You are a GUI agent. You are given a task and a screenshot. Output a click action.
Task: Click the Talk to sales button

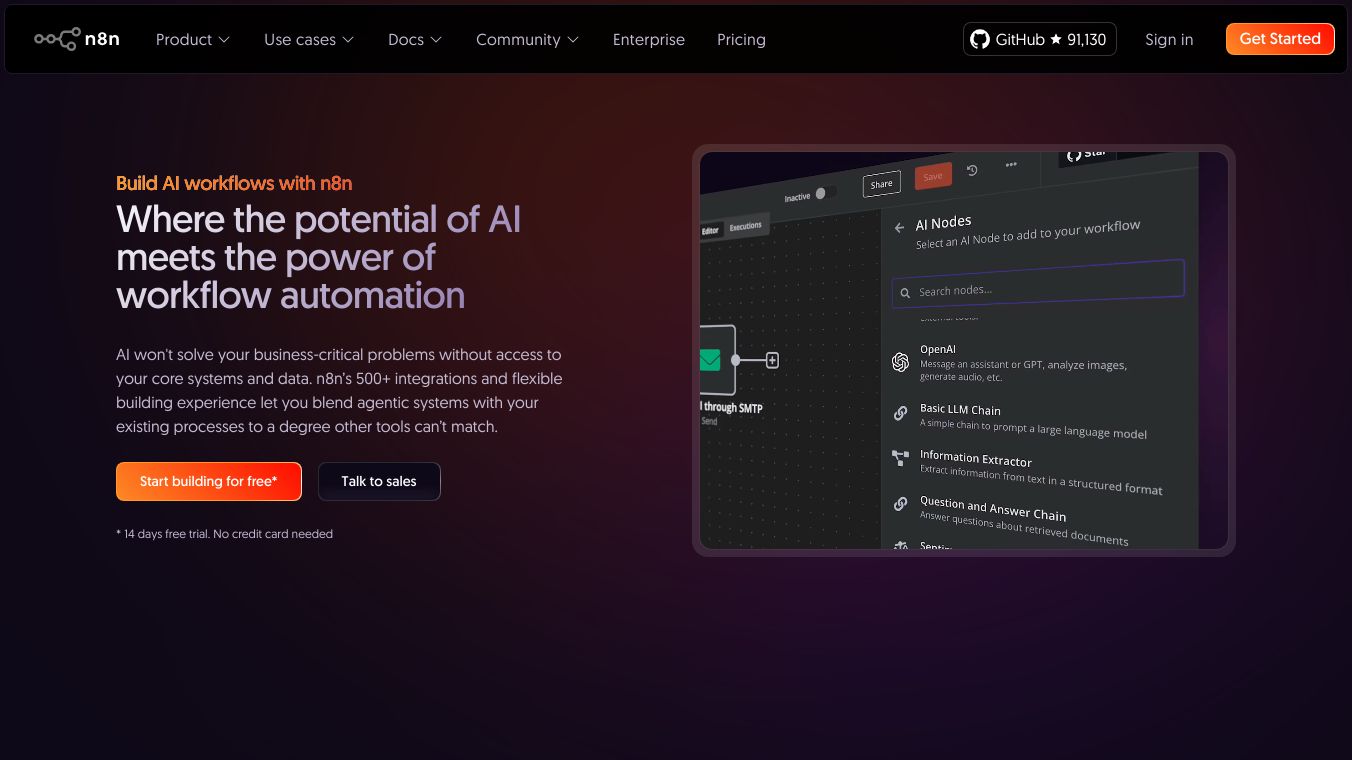click(379, 481)
